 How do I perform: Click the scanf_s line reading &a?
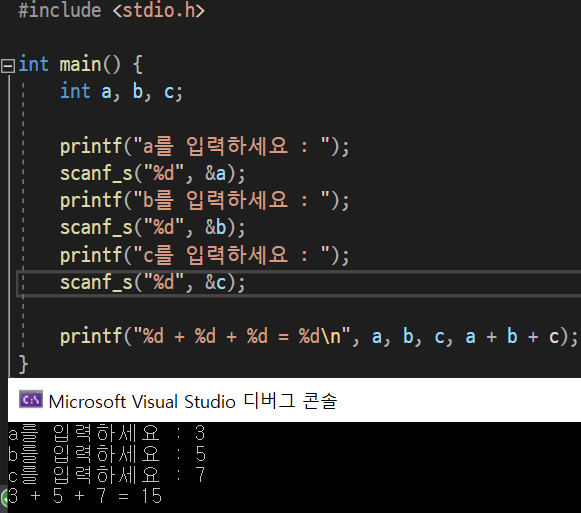[153, 173]
